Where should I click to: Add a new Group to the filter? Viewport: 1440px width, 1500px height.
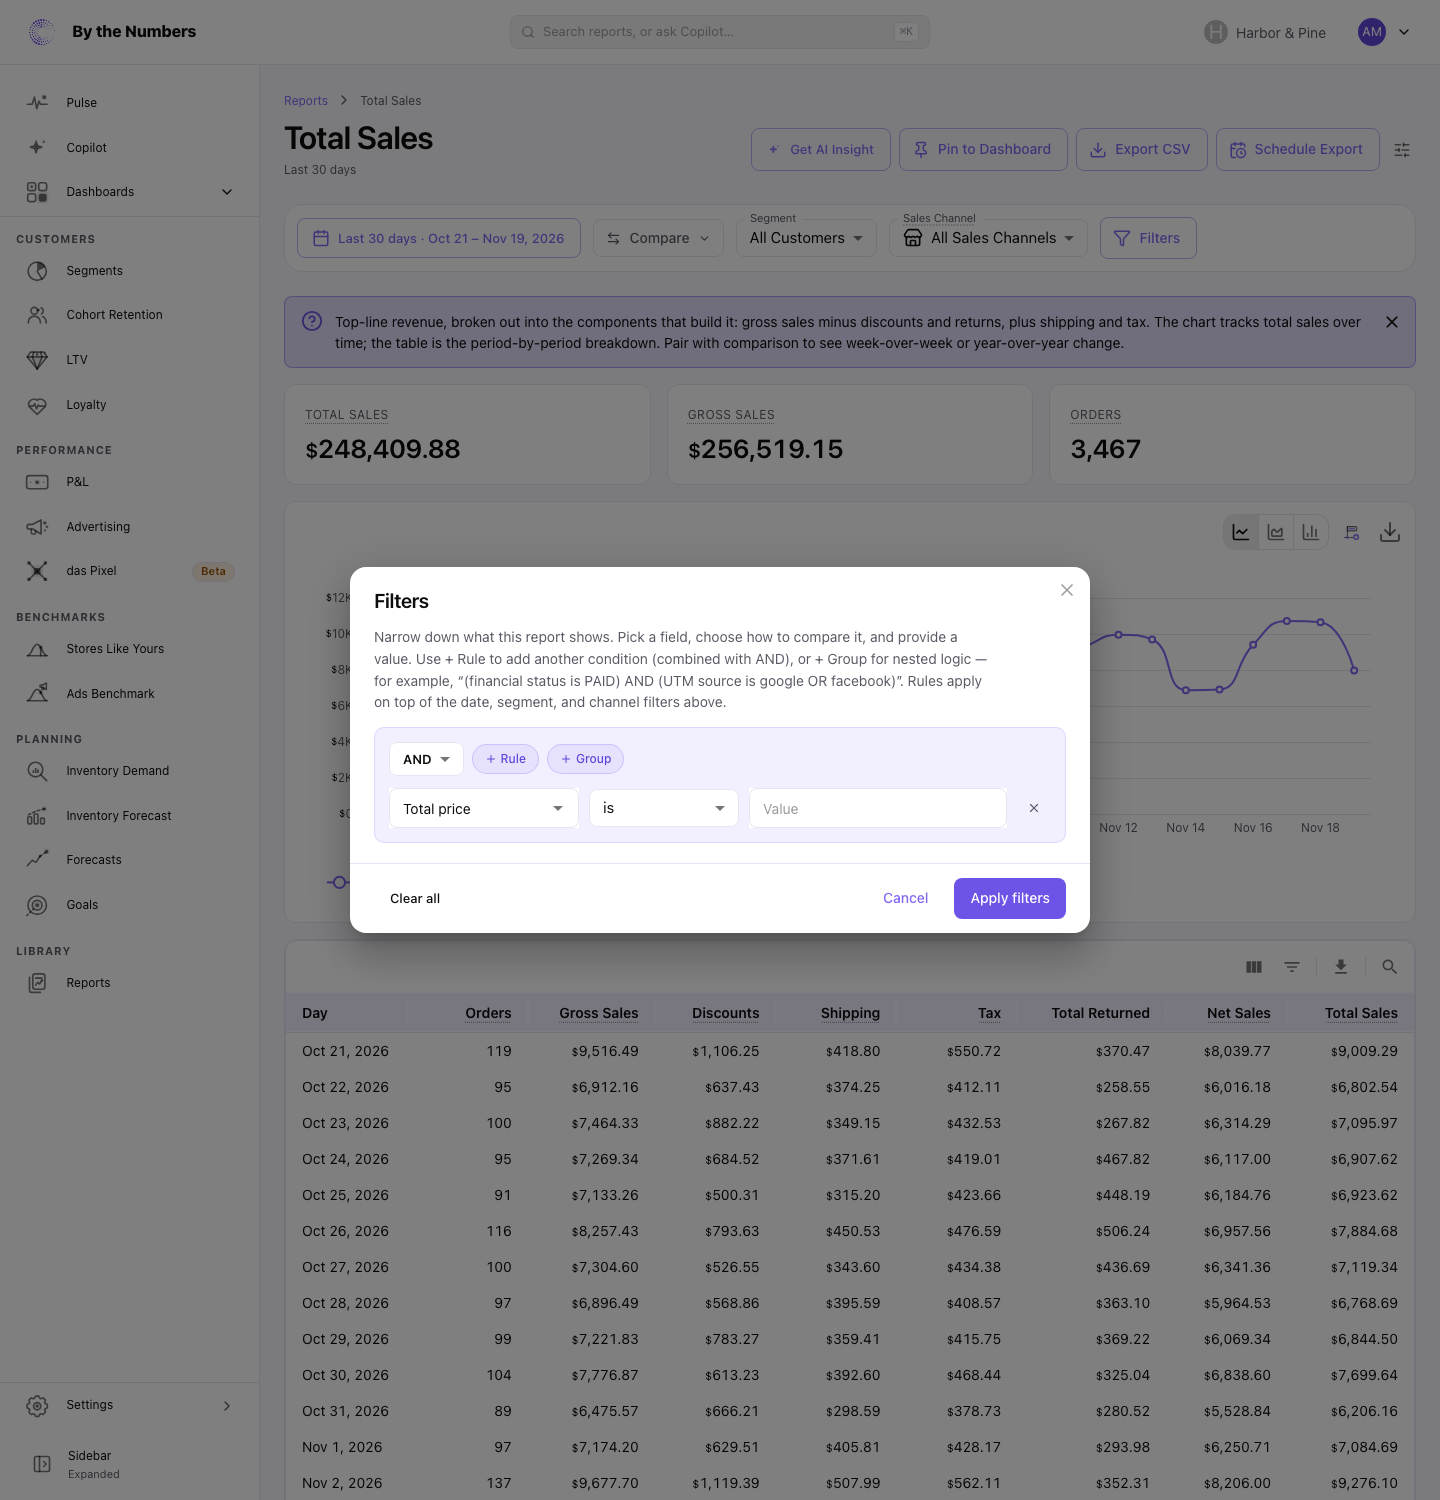pyautogui.click(x=586, y=759)
